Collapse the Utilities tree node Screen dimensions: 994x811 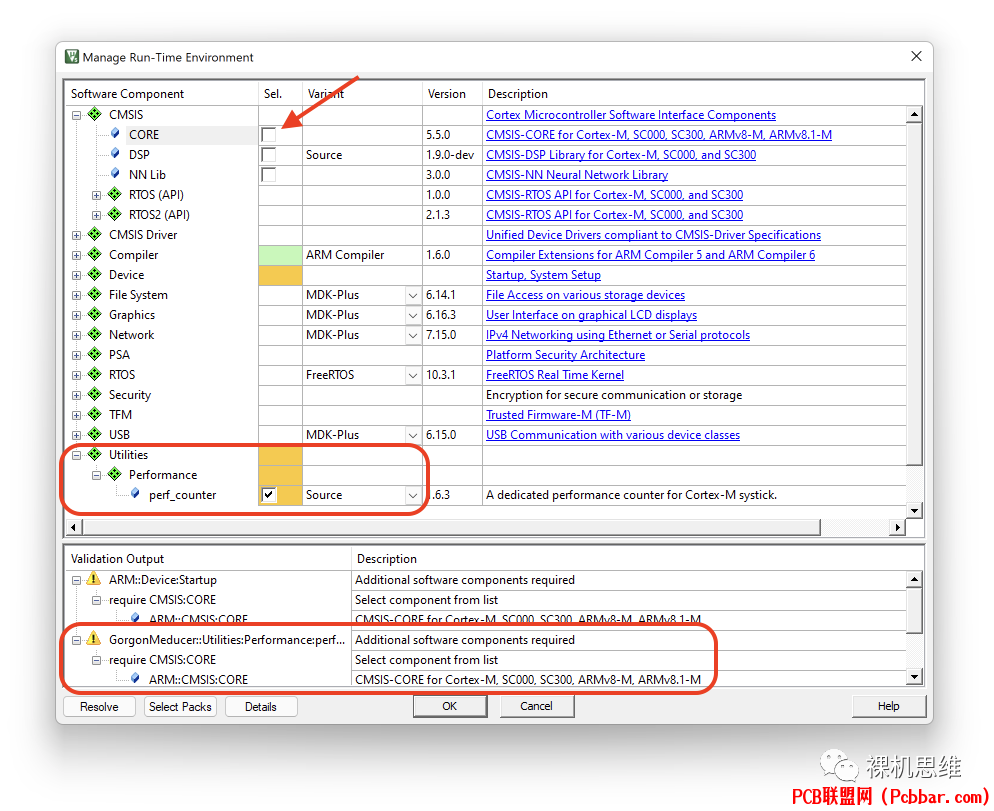[x=77, y=455]
